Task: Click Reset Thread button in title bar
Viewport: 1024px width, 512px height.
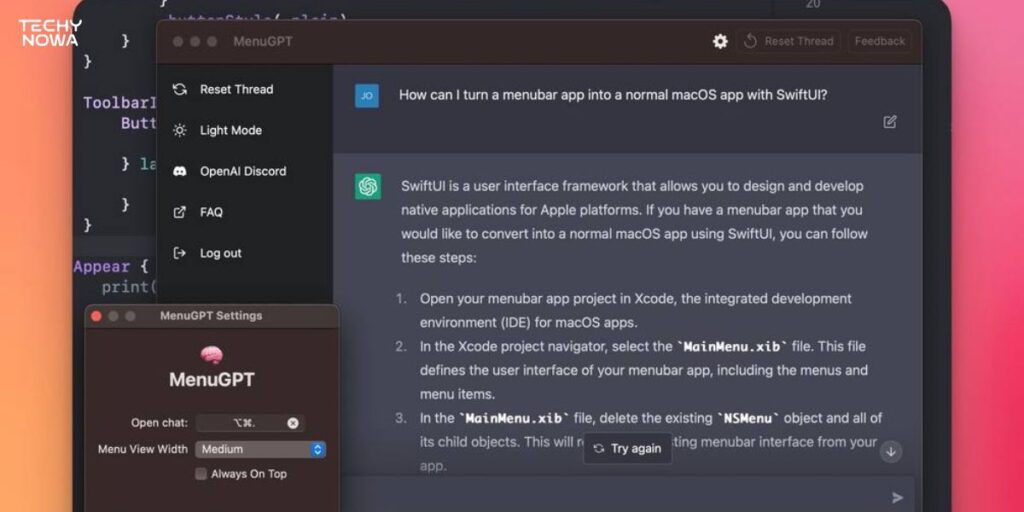Action: [x=788, y=41]
